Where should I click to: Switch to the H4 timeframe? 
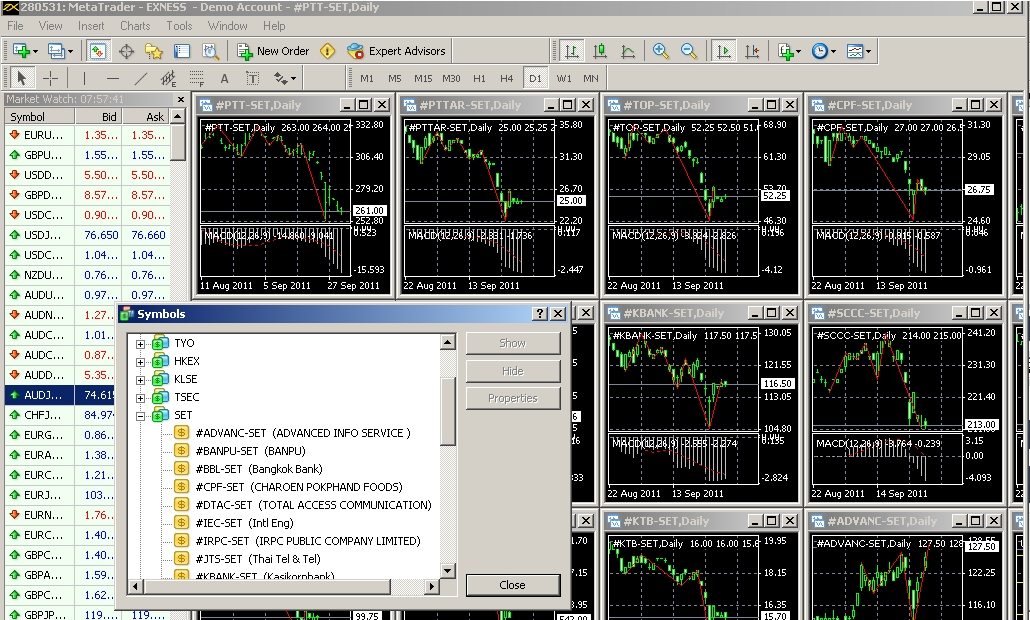506,78
